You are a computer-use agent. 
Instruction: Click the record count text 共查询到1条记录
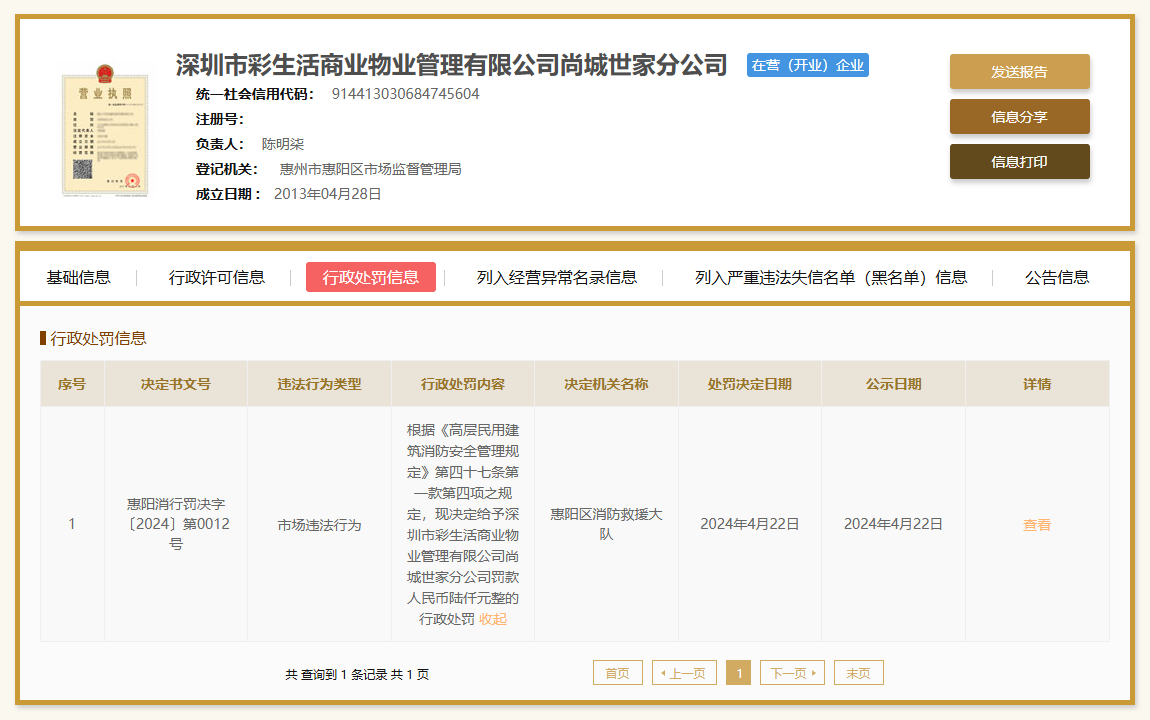pyautogui.click(x=335, y=675)
